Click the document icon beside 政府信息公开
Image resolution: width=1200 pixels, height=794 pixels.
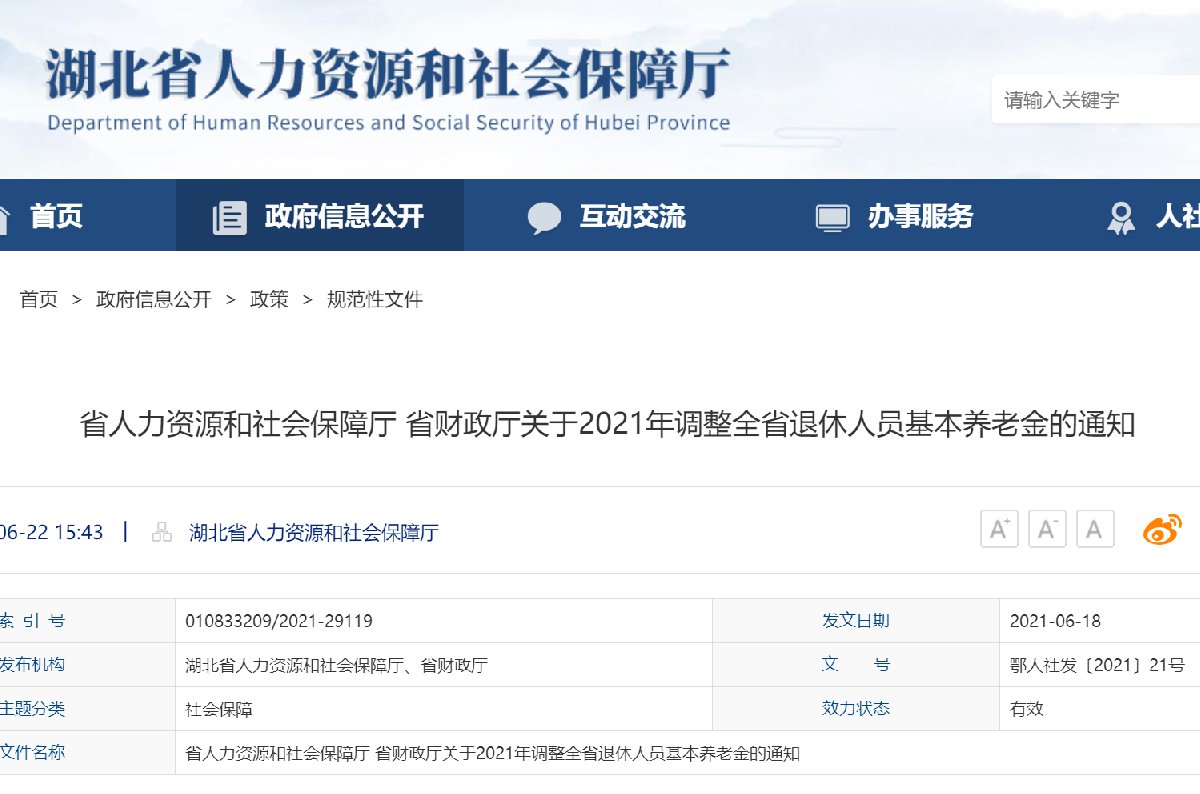[230, 217]
